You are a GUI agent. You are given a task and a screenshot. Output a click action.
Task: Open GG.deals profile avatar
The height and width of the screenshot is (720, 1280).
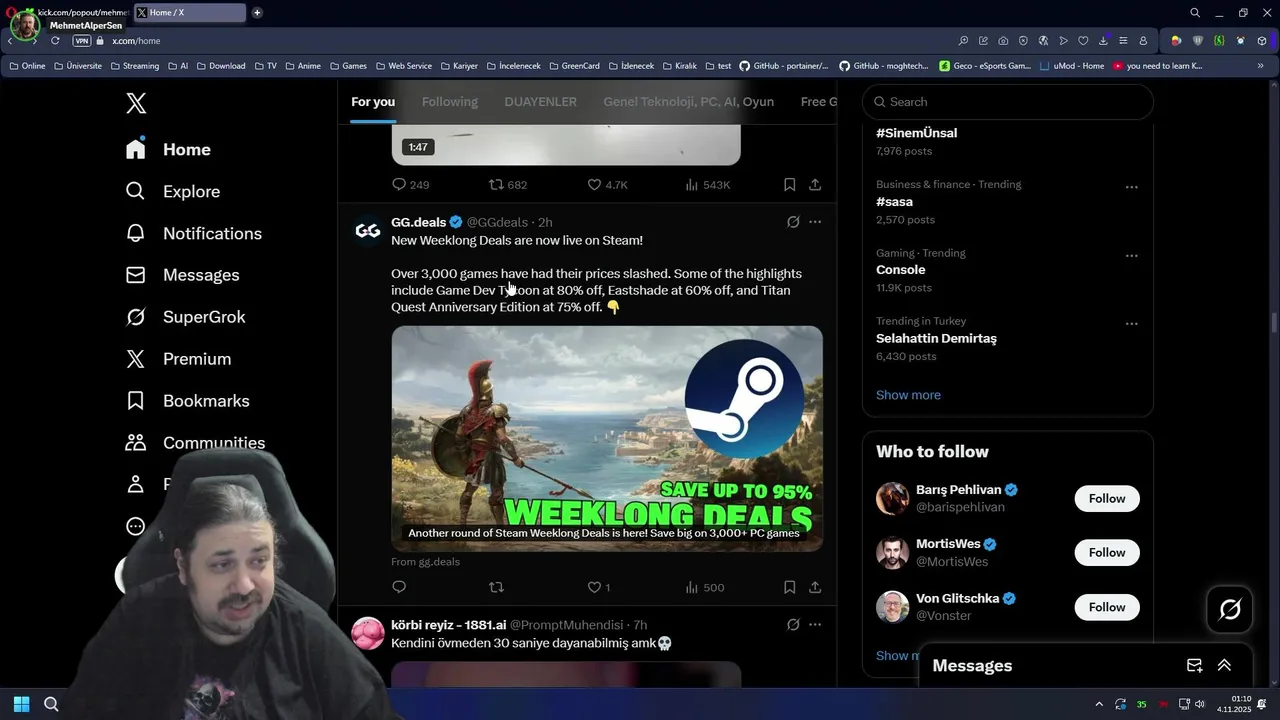(368, 231)
